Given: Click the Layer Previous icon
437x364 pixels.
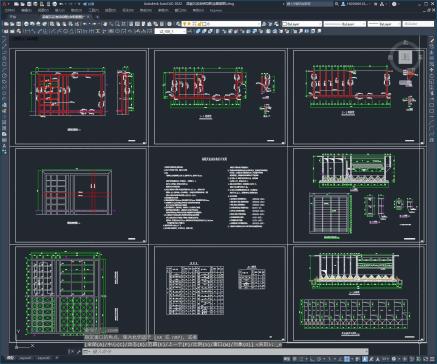Looking at the screenshot, I should tap(270, 24).
